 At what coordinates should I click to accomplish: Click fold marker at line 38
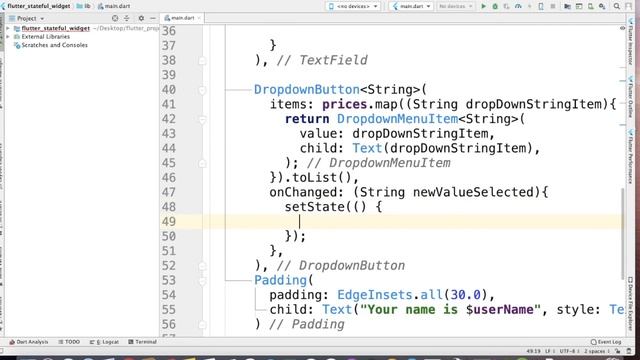click(202, 60)
